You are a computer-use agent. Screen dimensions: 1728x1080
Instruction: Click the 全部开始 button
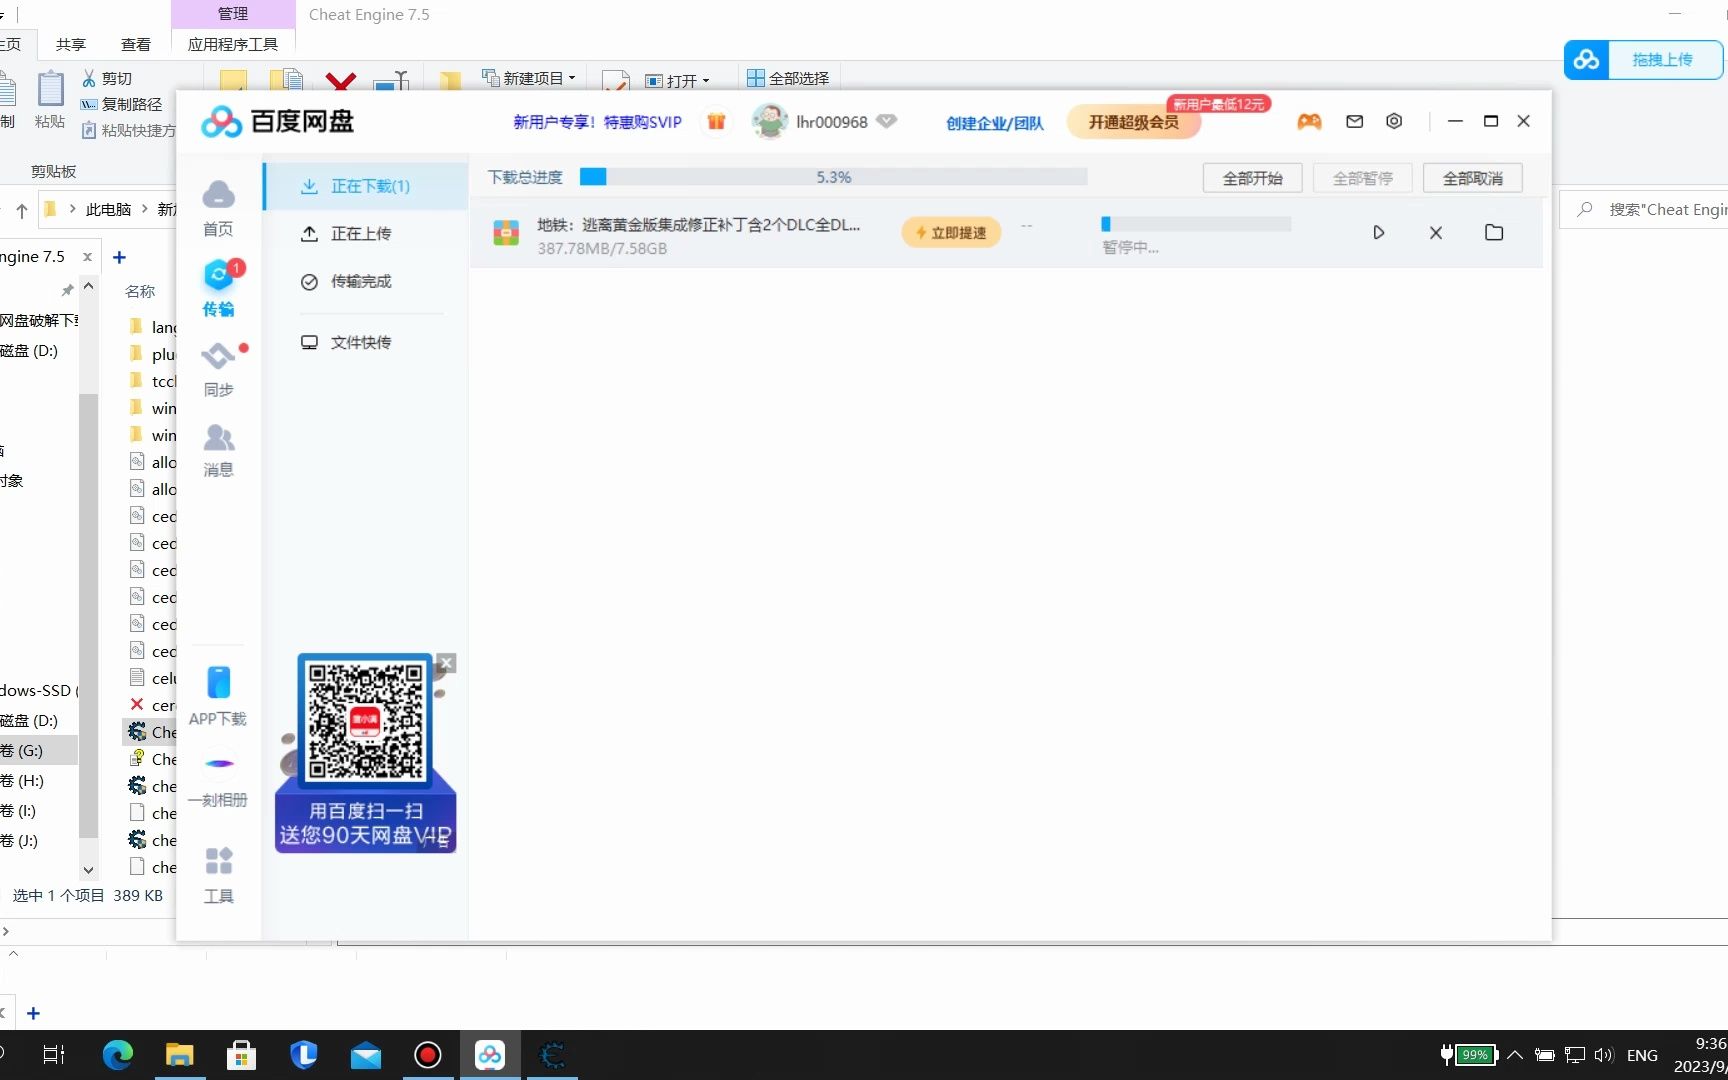1252,178
